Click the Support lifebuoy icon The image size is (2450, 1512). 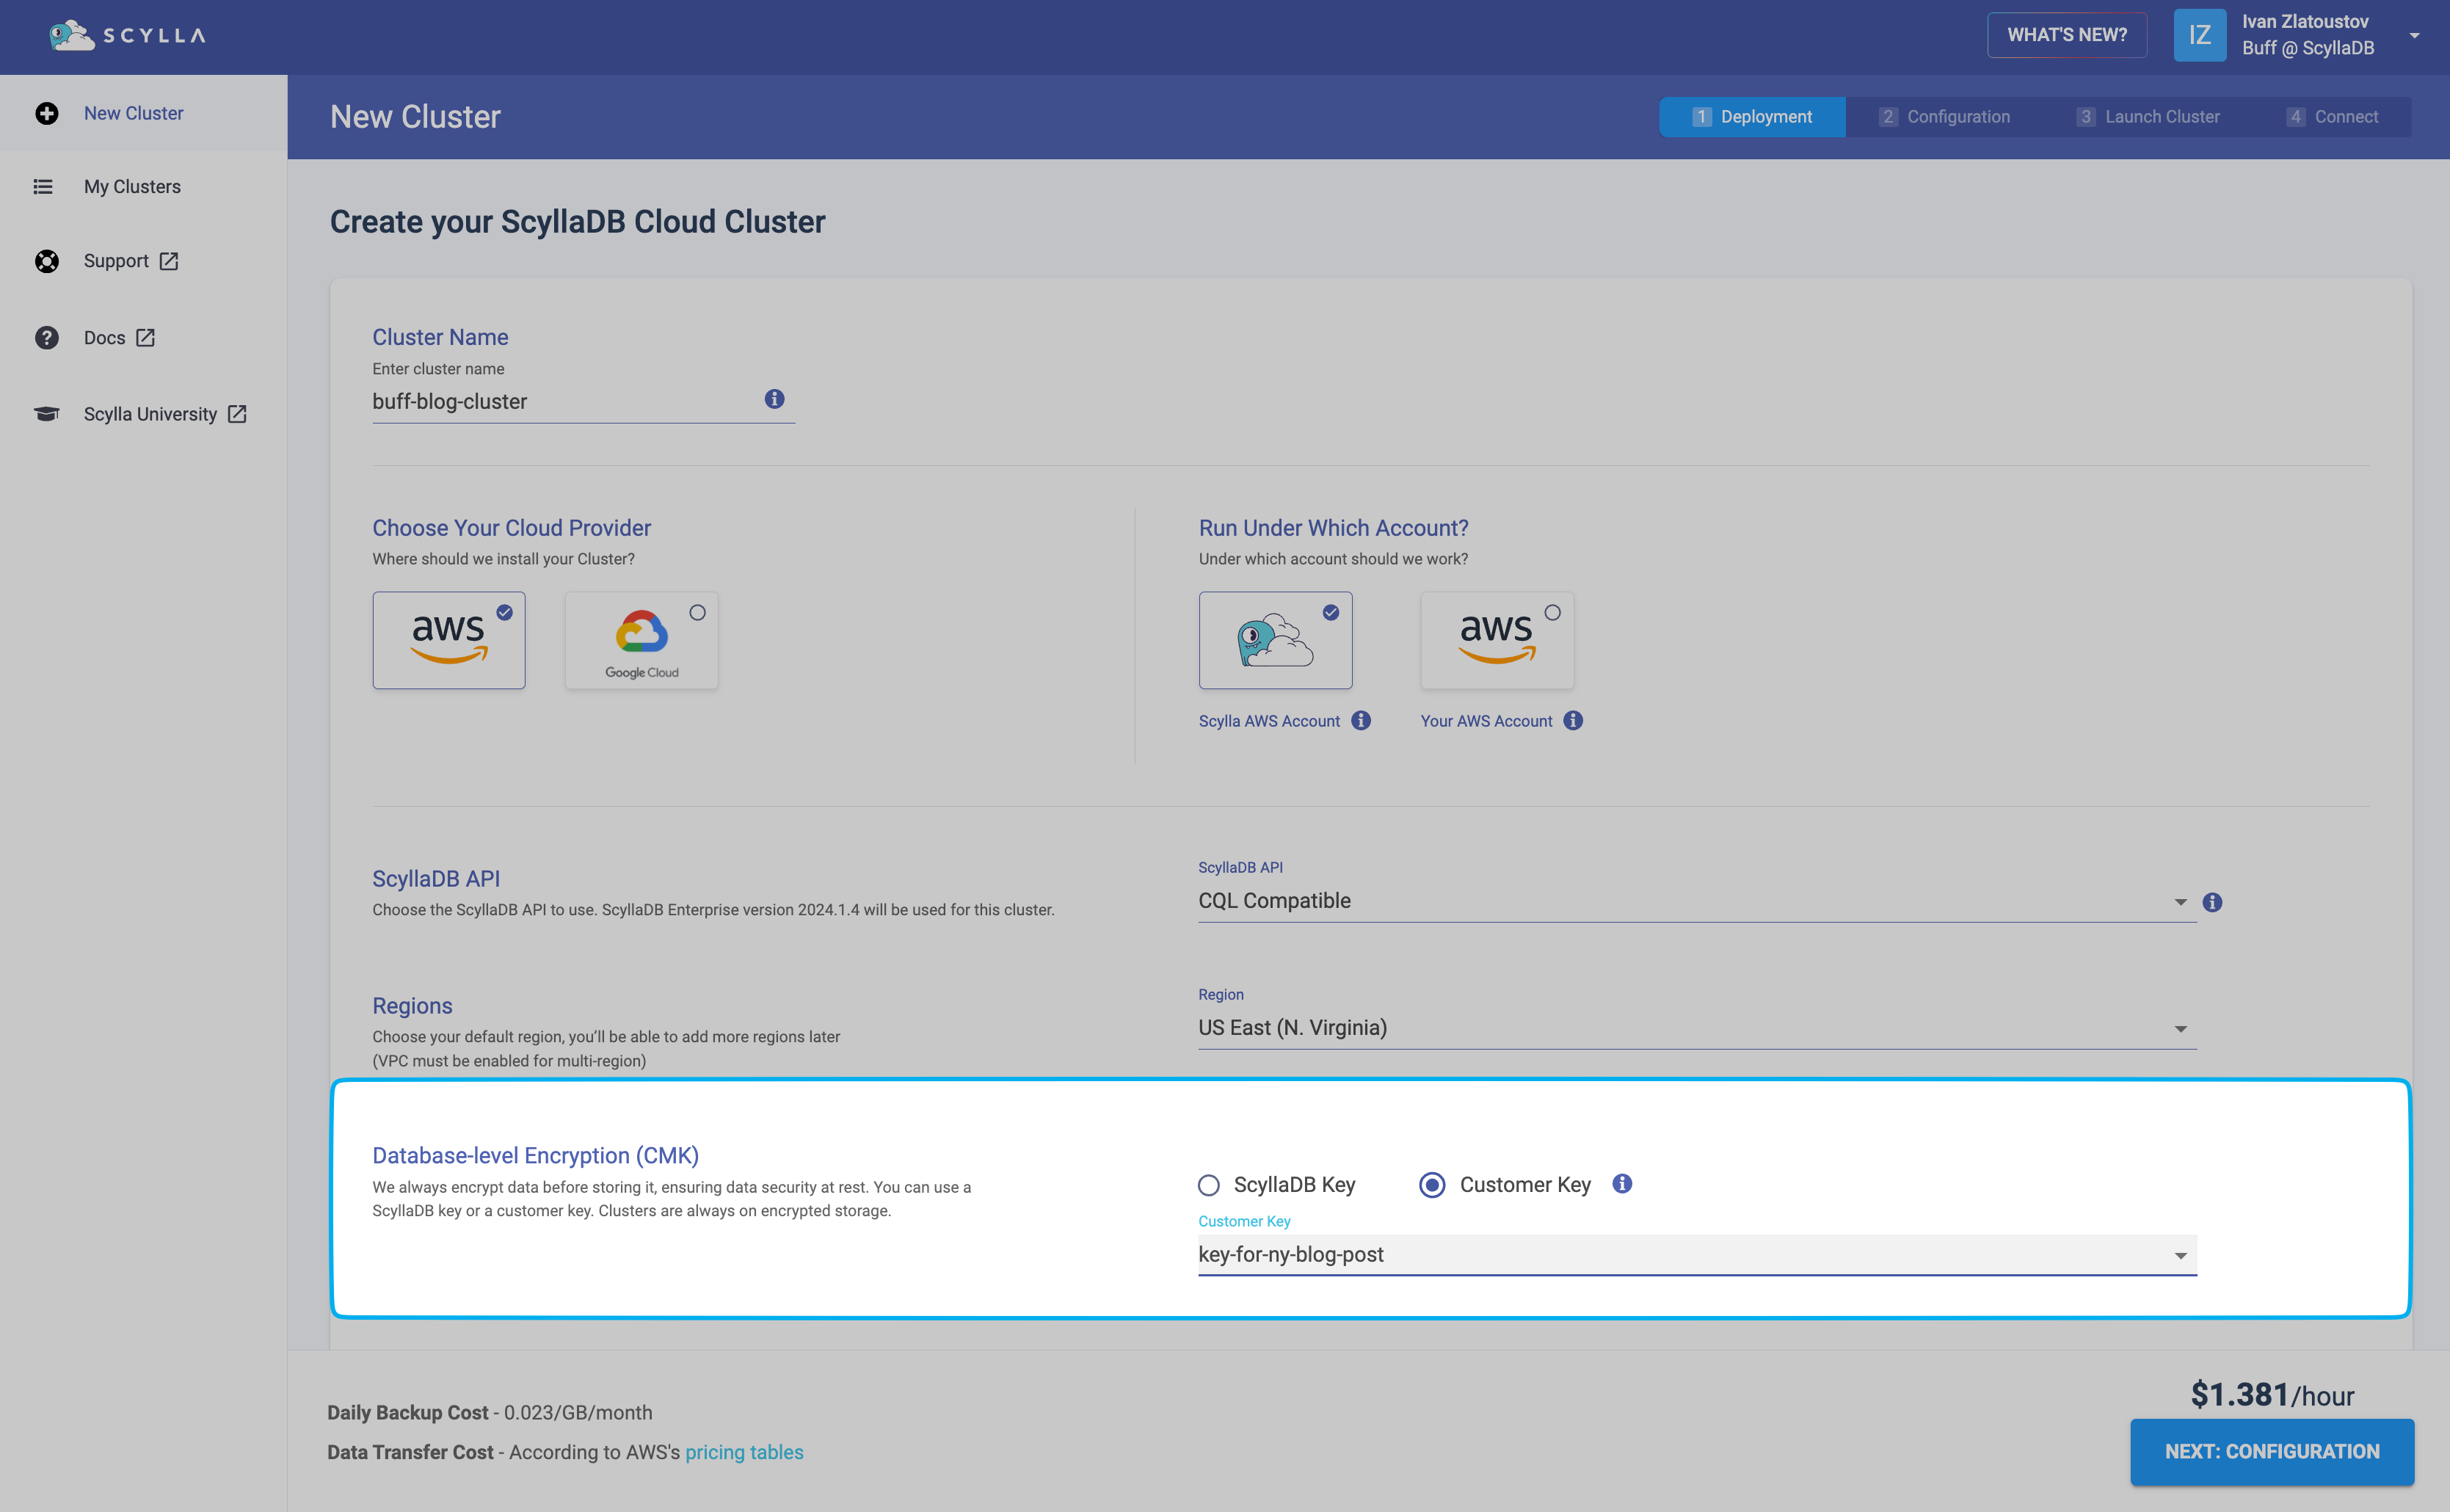coord(46,261)
